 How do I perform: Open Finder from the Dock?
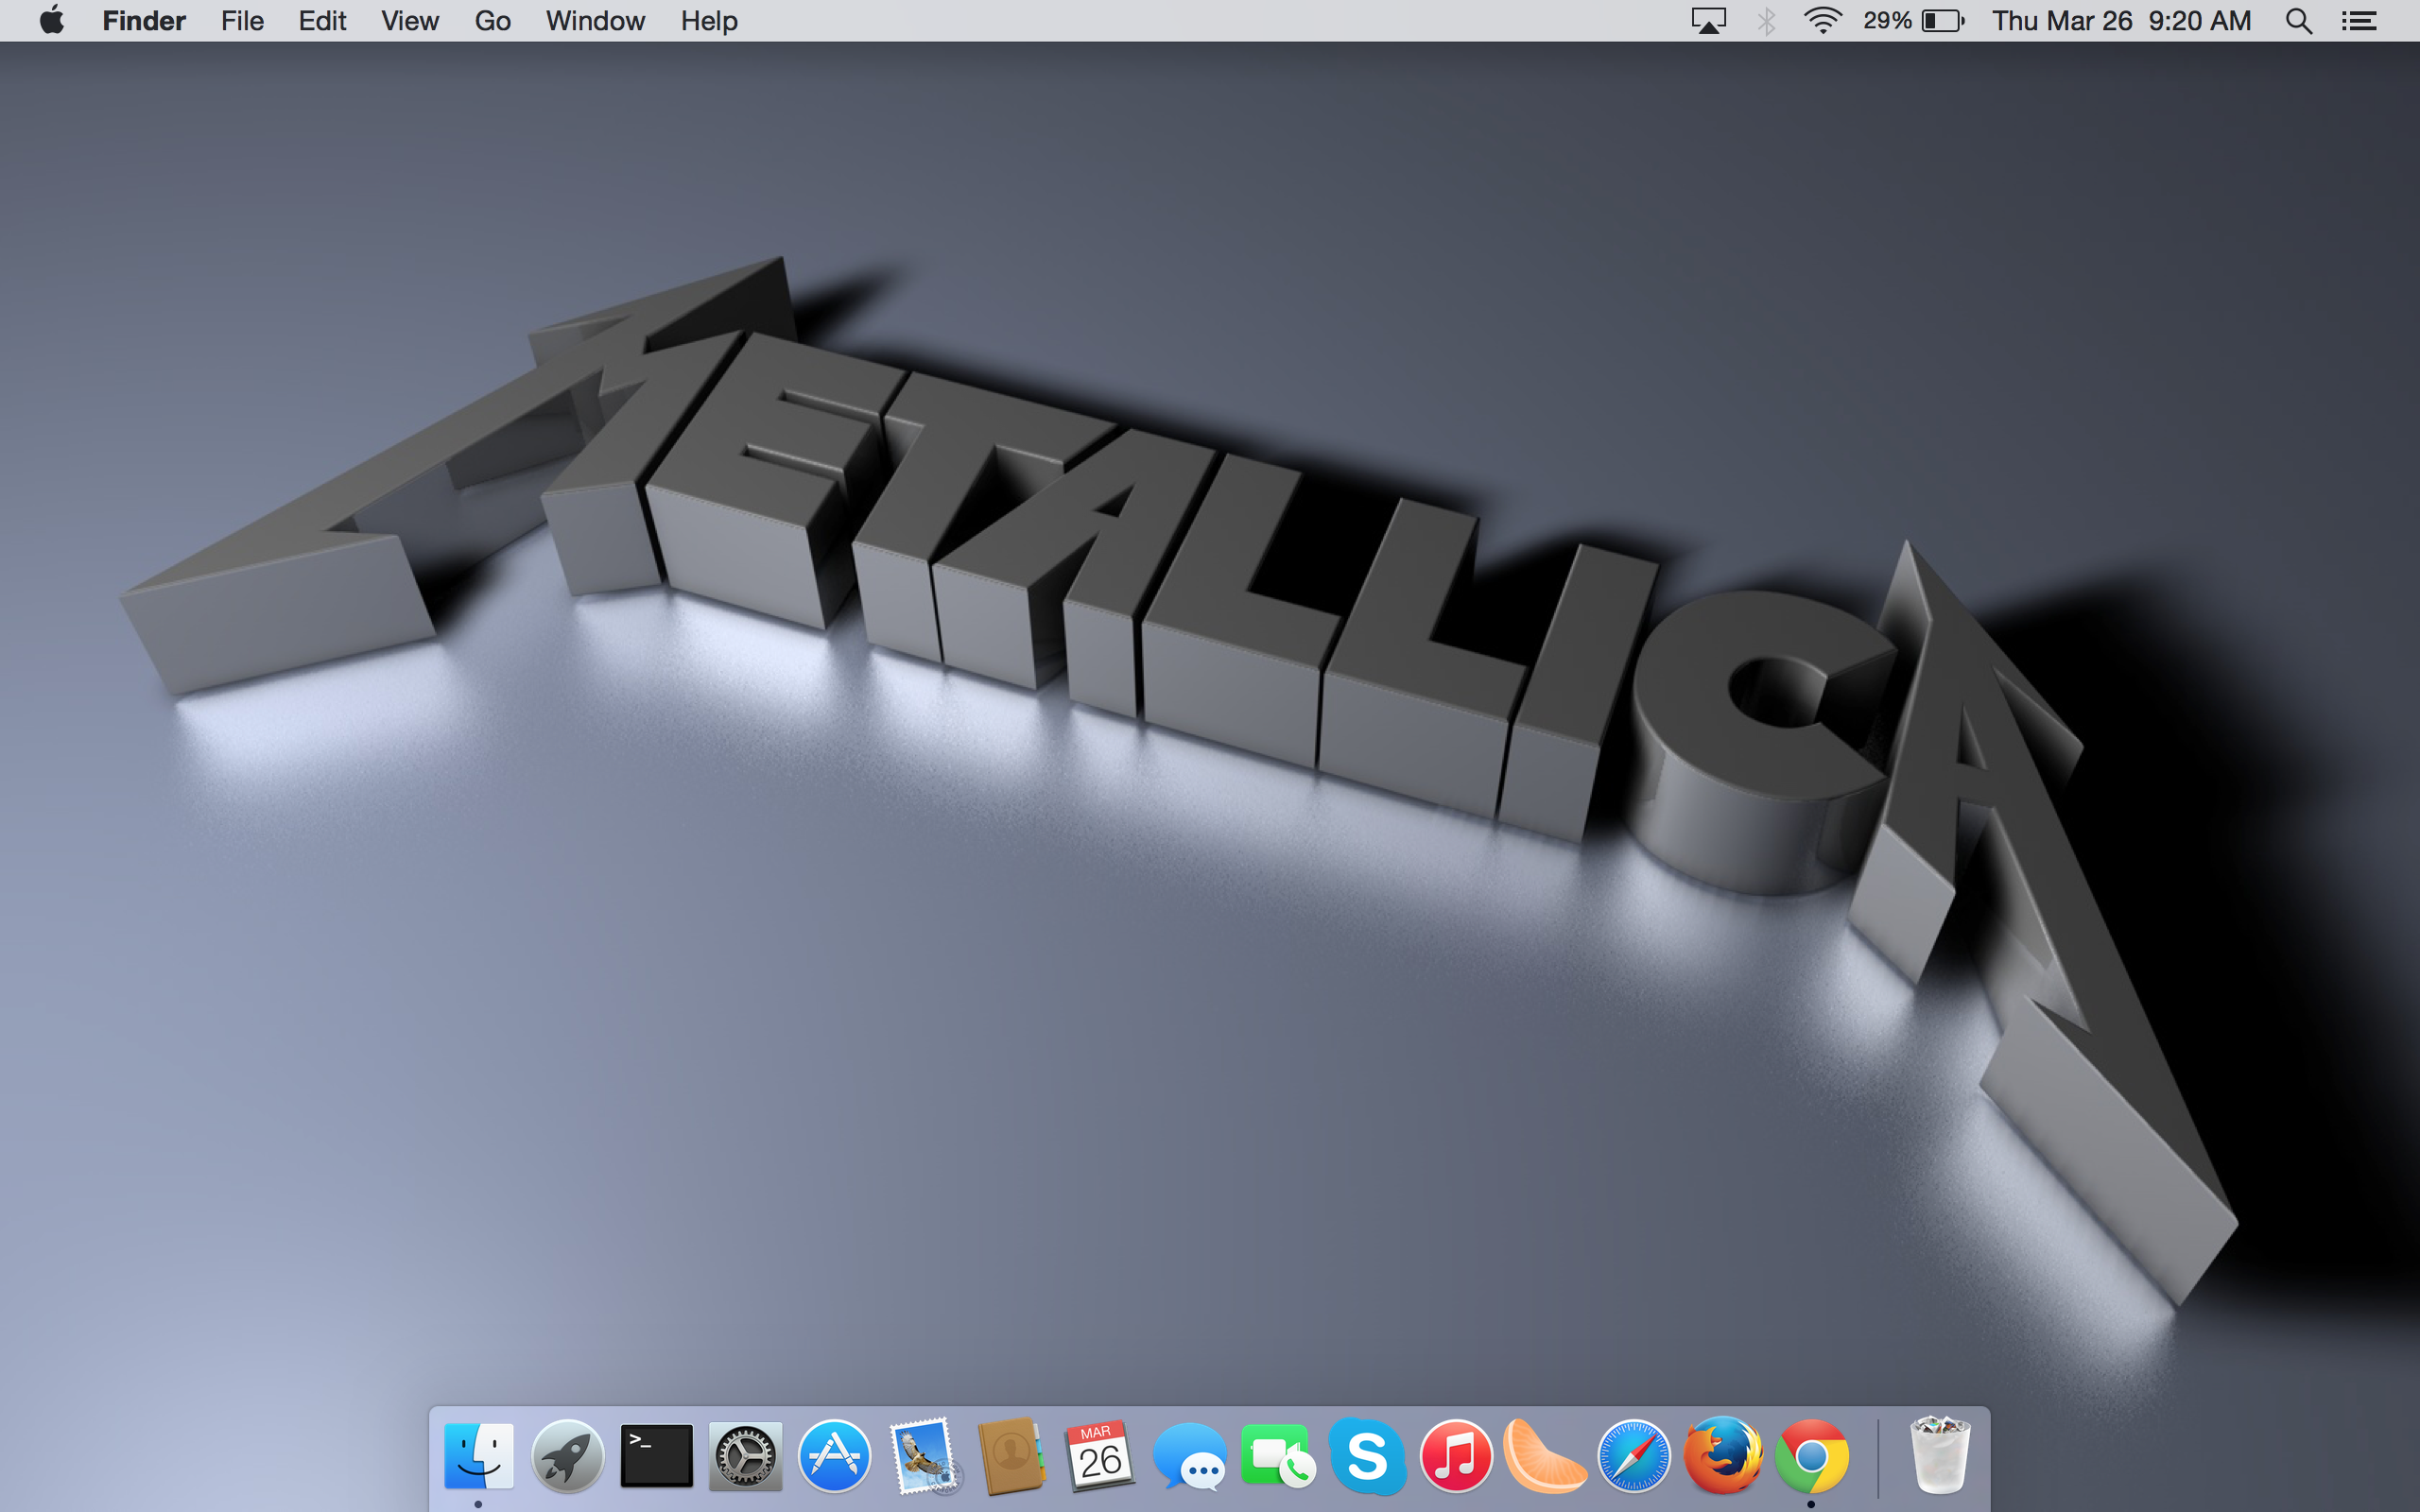point(478,1456)
